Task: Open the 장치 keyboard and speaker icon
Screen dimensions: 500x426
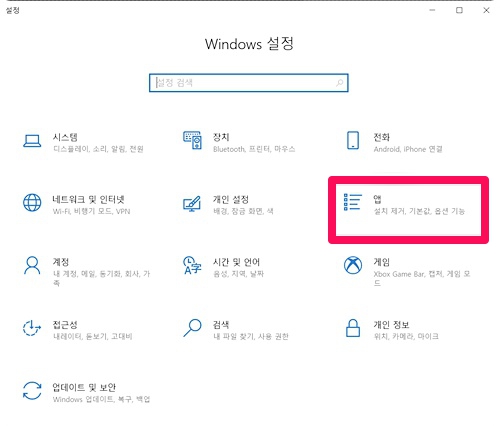Action: [x=192, y=140]
